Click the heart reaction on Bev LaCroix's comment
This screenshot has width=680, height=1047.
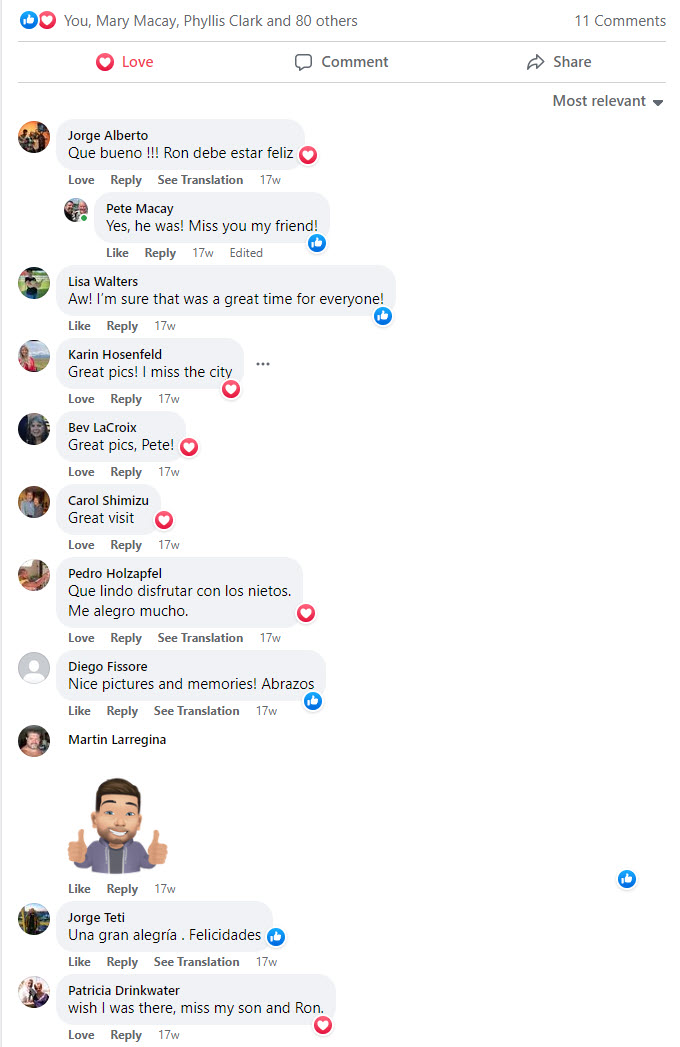pos(189,447)
